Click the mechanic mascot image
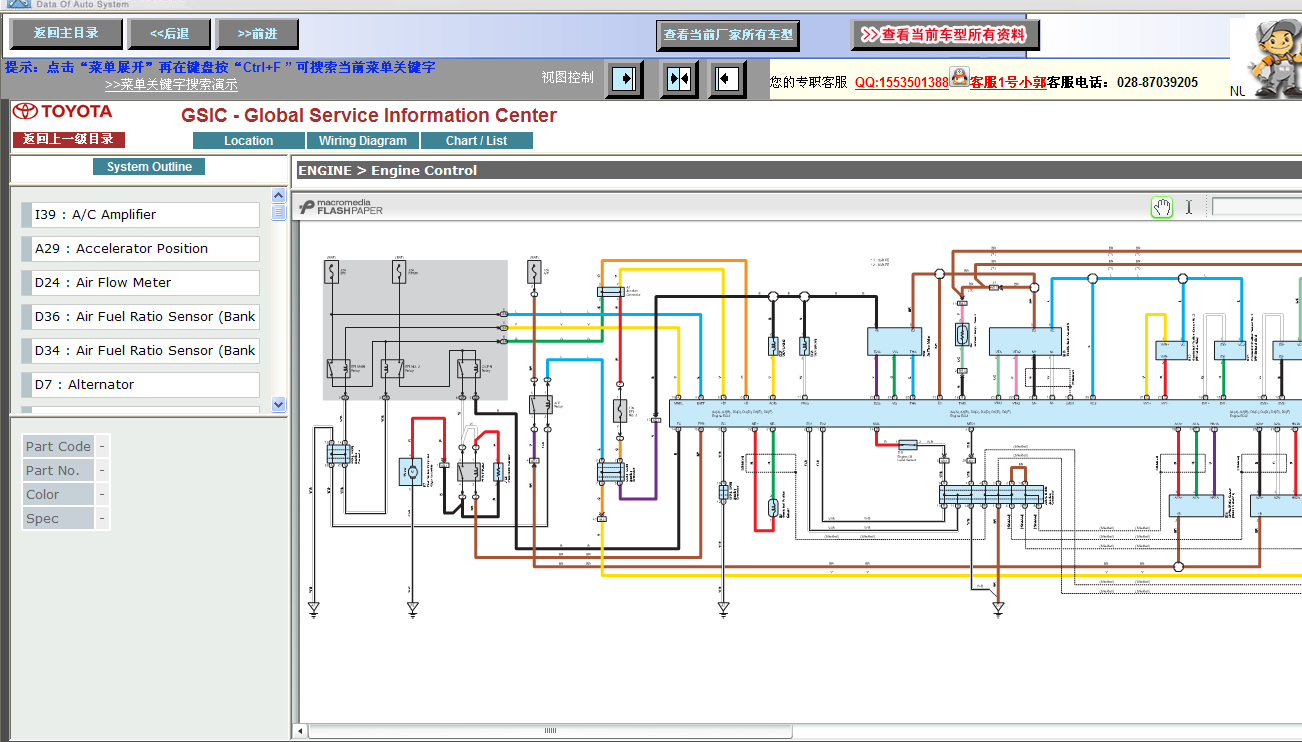The width and height of the screenshot is (1302, 742). pyautogui.click(x=1266, y=58)
